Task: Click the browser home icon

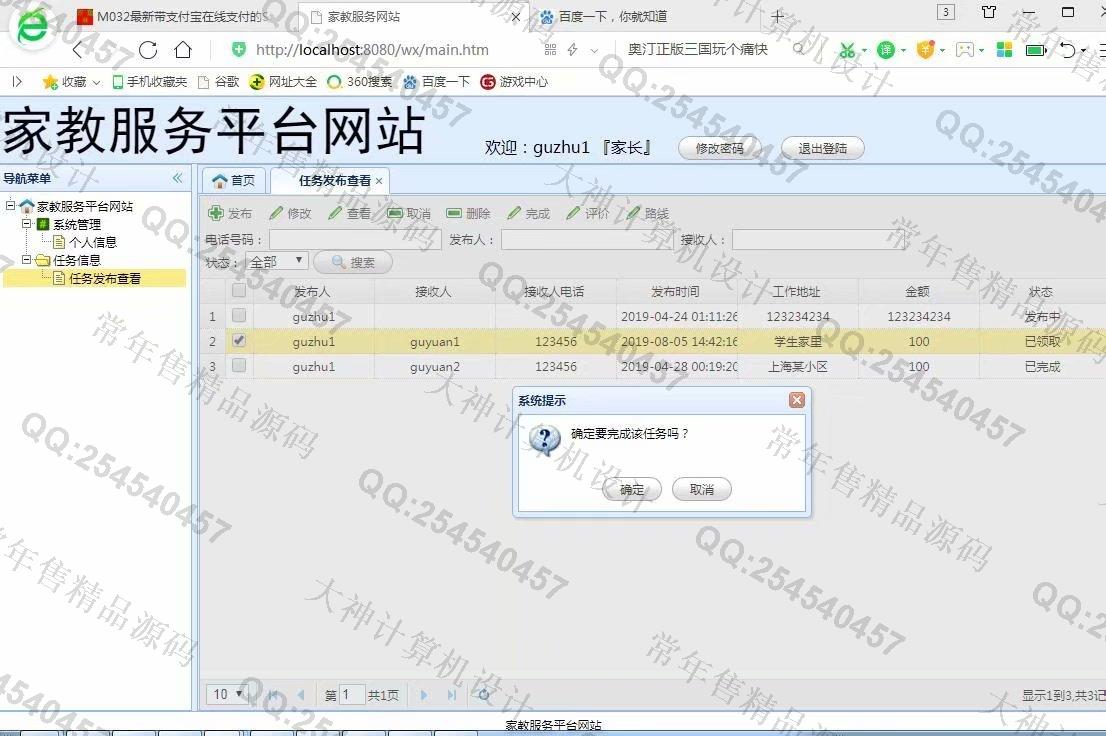Action: [x=183, y=50]
